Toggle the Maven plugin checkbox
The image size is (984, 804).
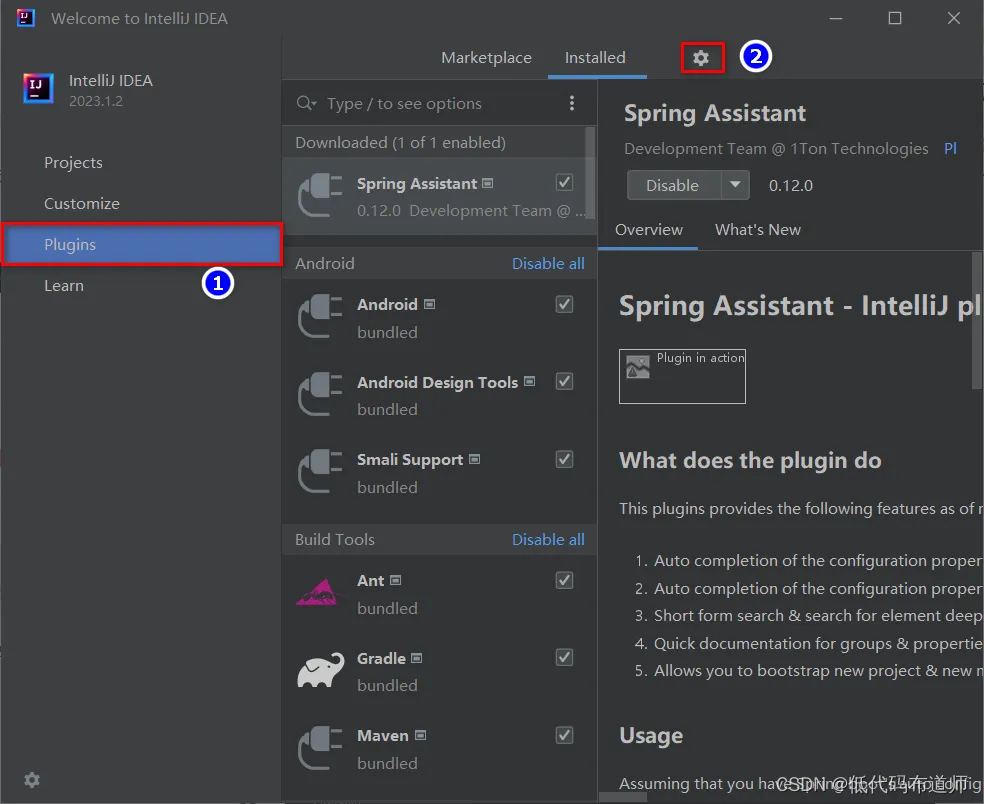point(564,735)
